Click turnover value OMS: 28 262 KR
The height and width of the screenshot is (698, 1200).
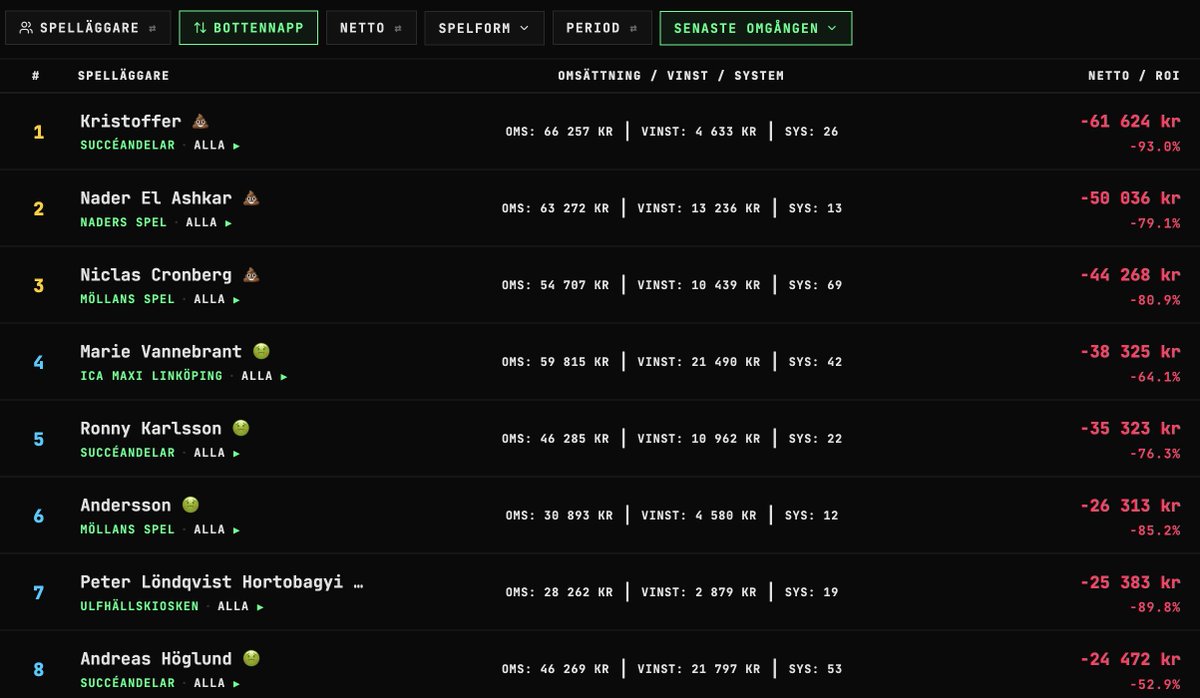[559, 592]
